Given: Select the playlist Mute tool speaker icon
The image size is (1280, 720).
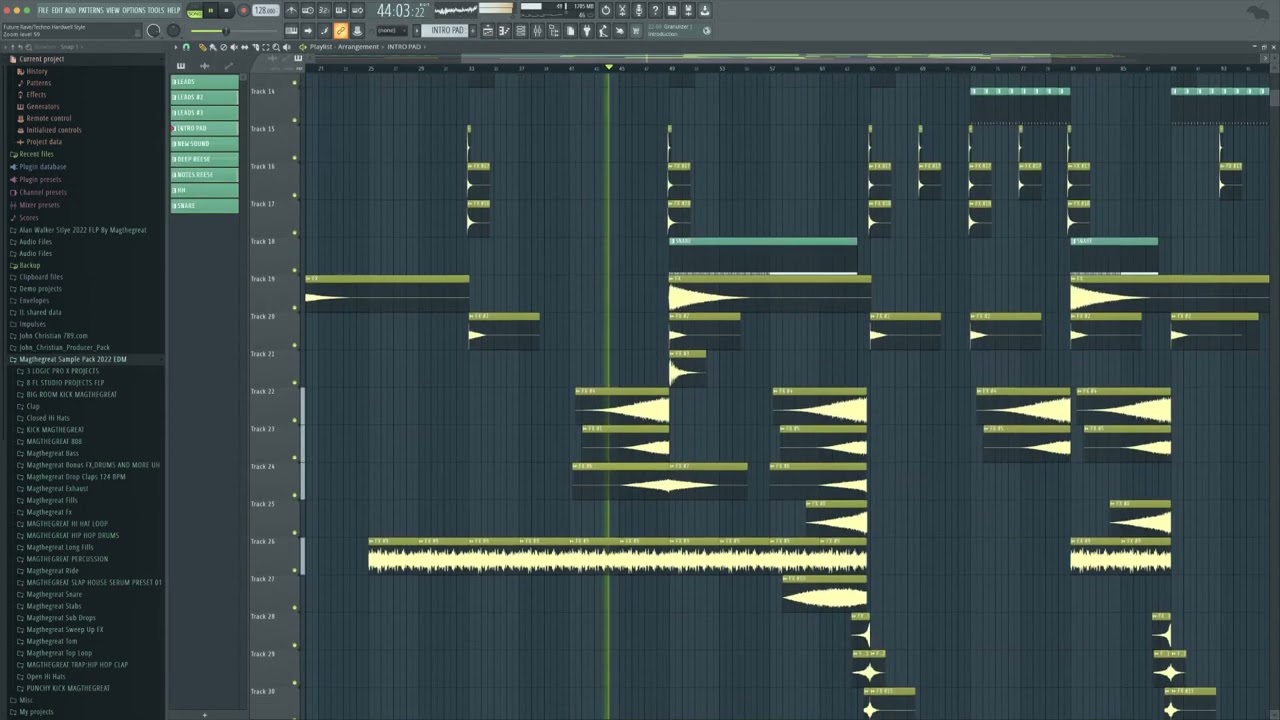Looking at the screenshot, I should [x=234, y=47].
